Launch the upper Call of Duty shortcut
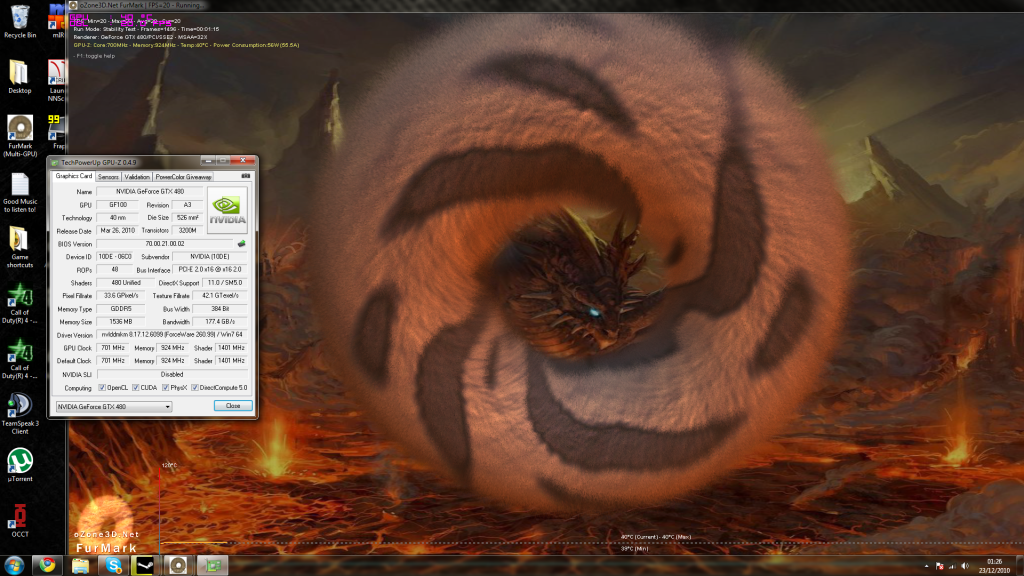 tap(20, 304)
